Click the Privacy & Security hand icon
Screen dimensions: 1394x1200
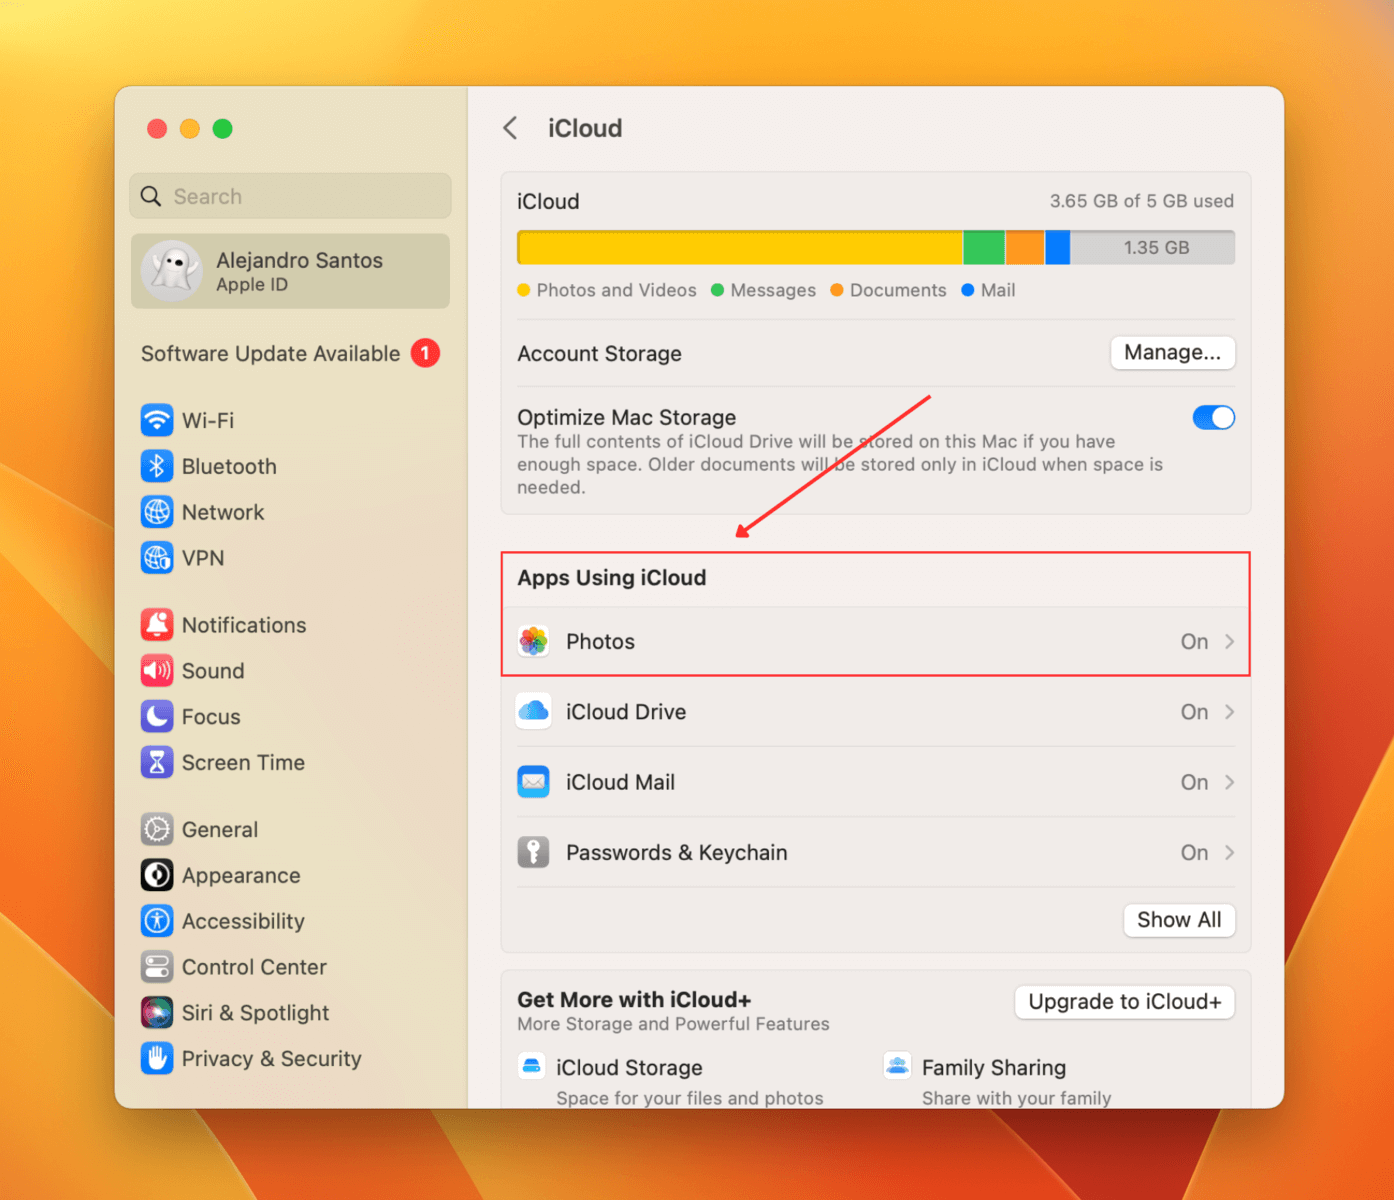157,1058
